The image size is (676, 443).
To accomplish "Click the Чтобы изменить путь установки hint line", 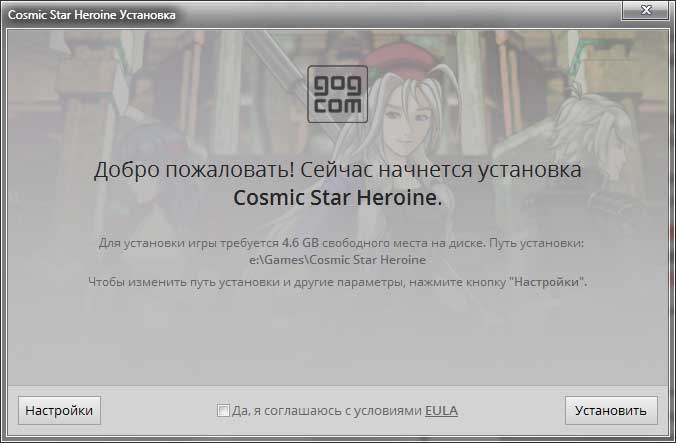I will point(338,282).
